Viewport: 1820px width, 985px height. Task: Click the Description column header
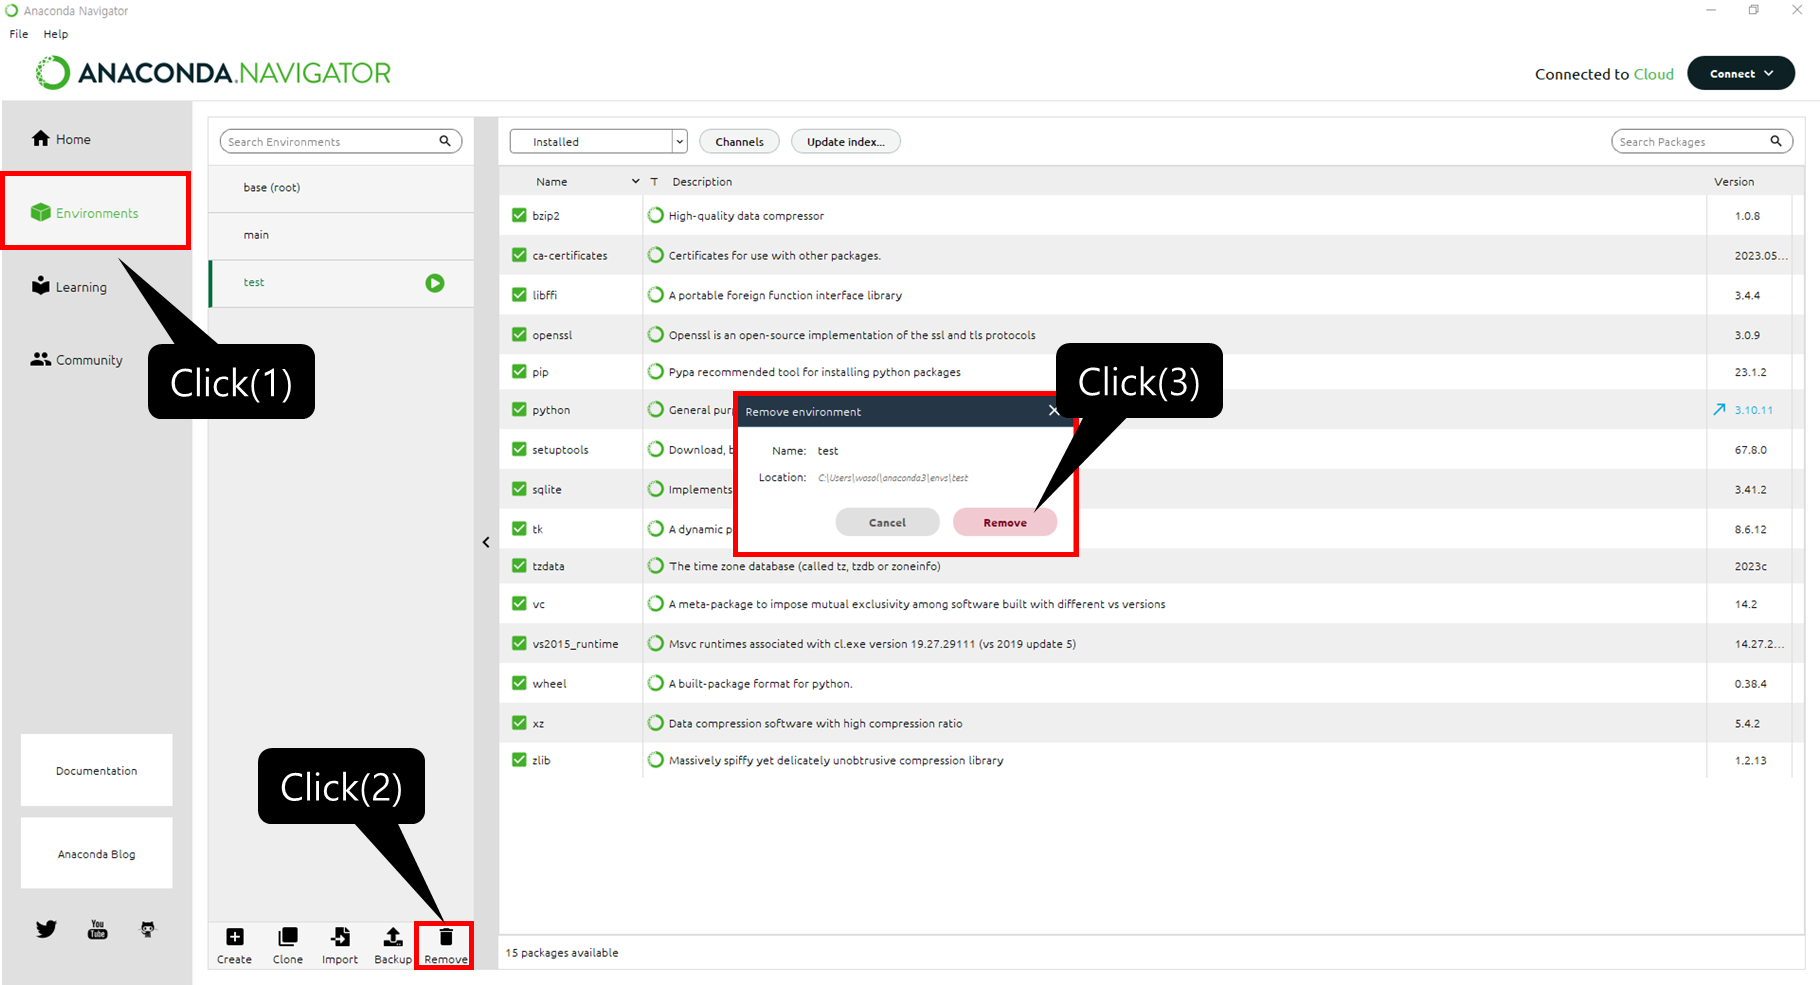point(702,181)
